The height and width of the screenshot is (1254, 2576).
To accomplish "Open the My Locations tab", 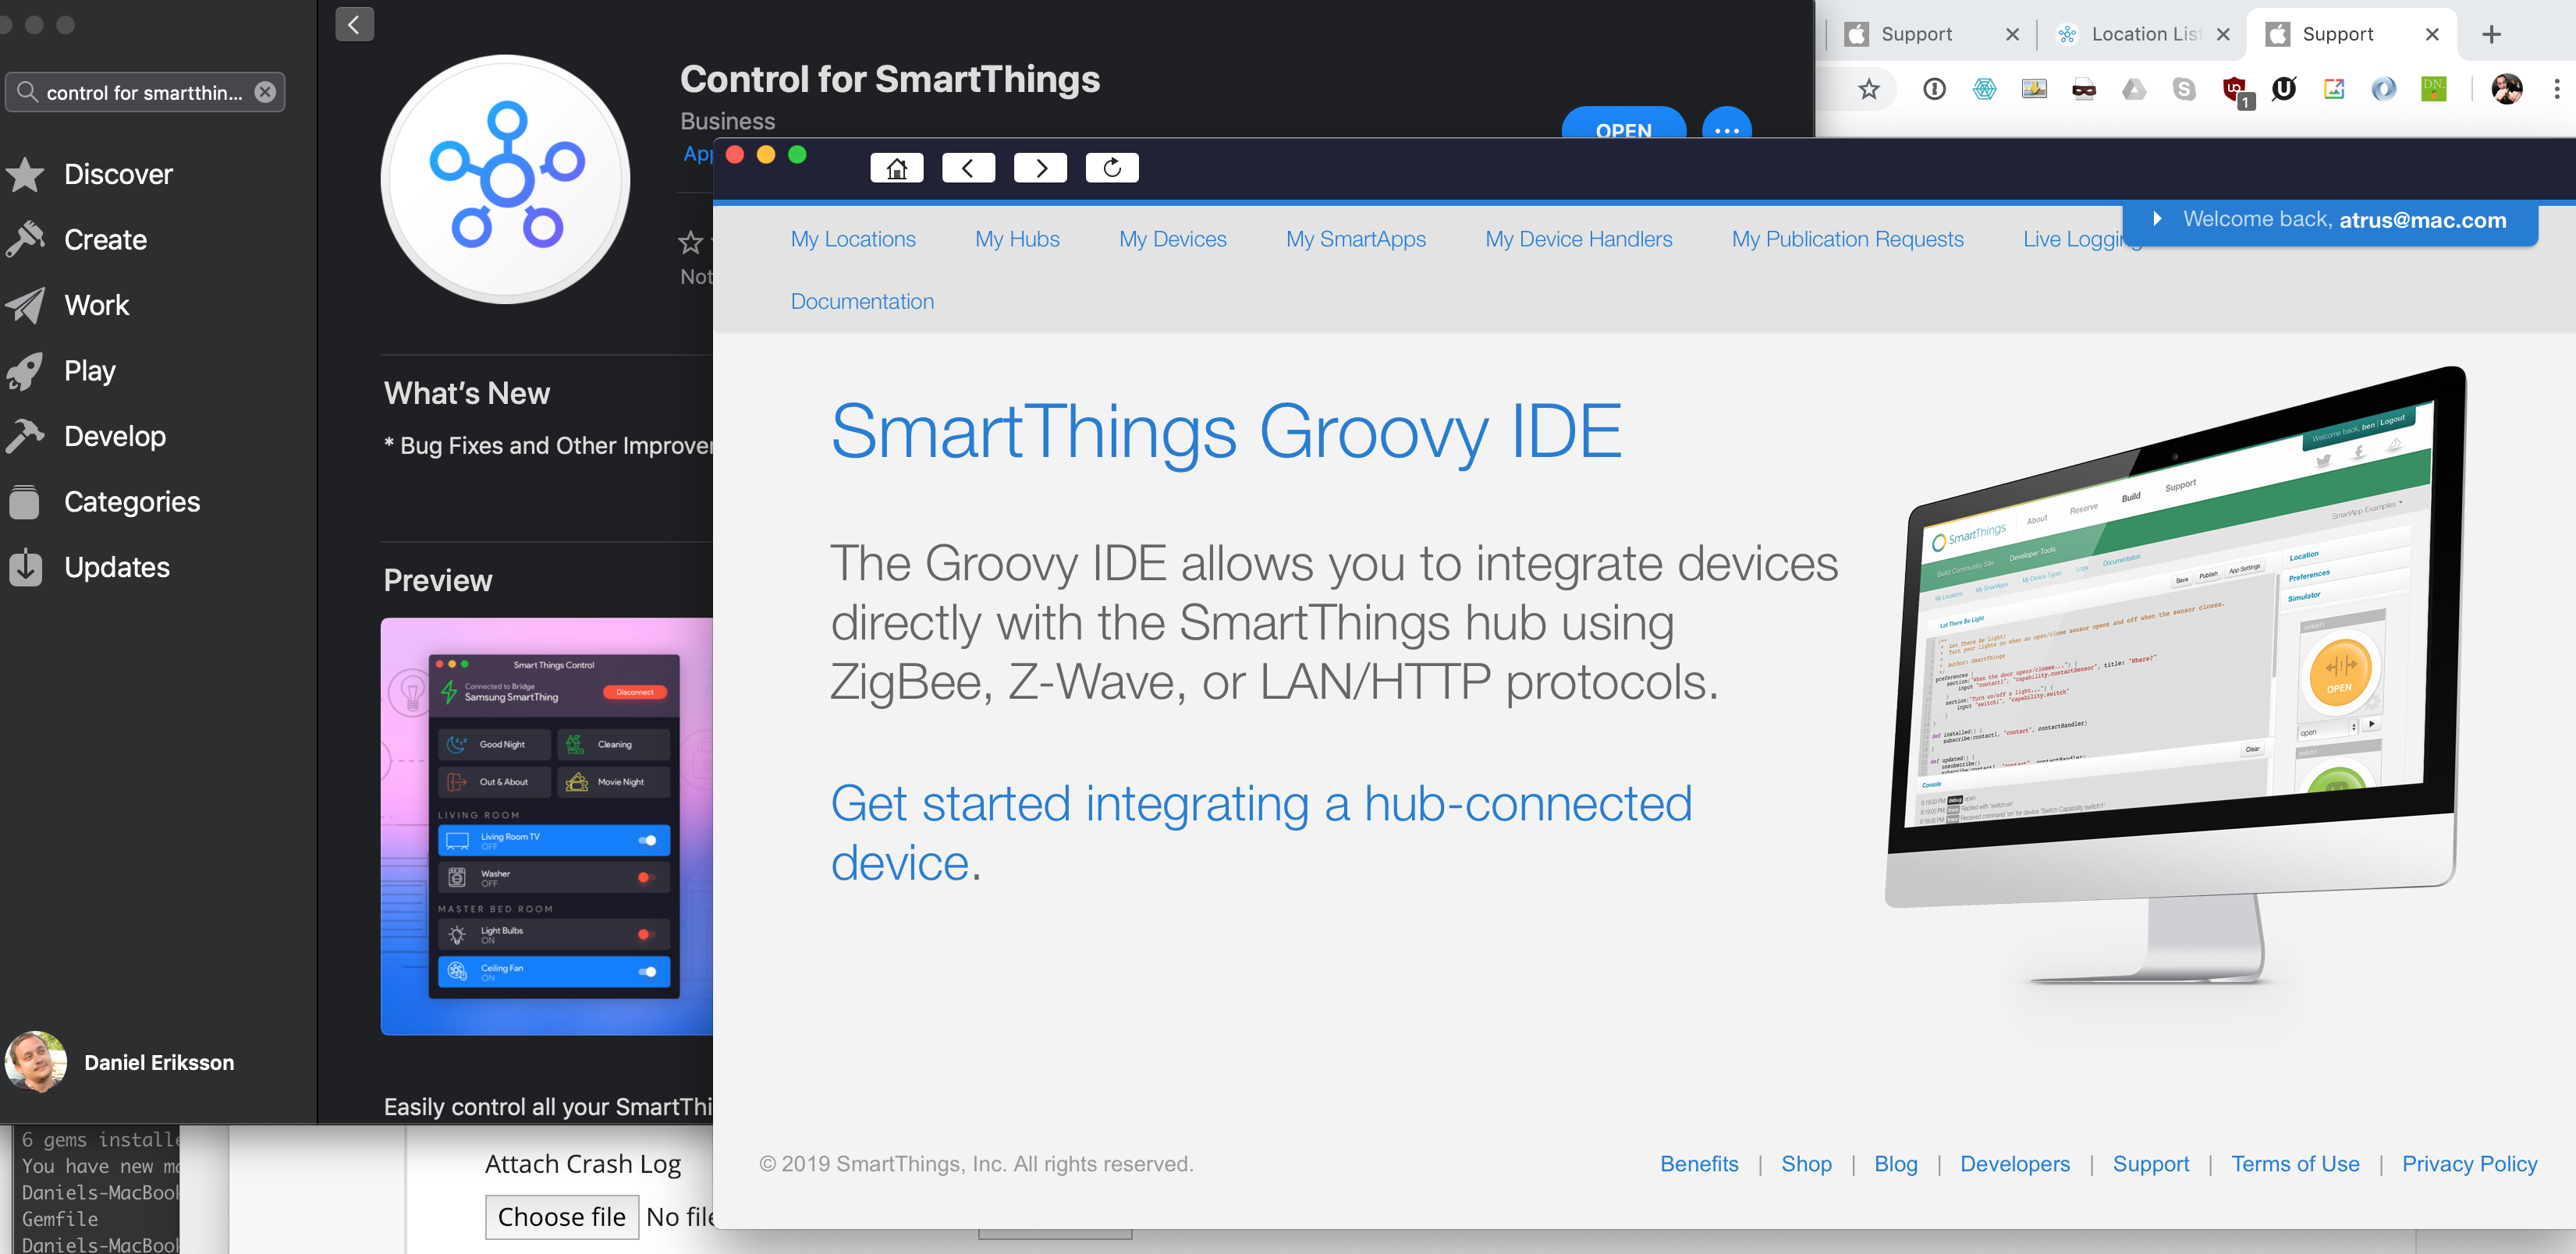I will pos(853,239).
